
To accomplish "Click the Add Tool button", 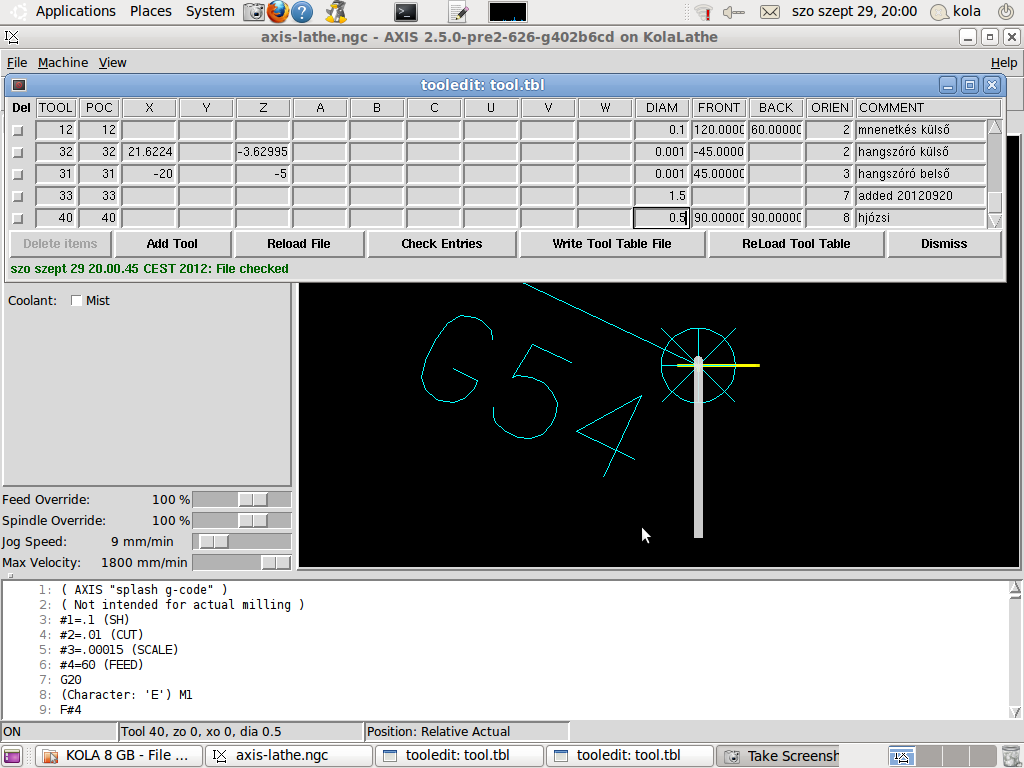I will (172, 244).
